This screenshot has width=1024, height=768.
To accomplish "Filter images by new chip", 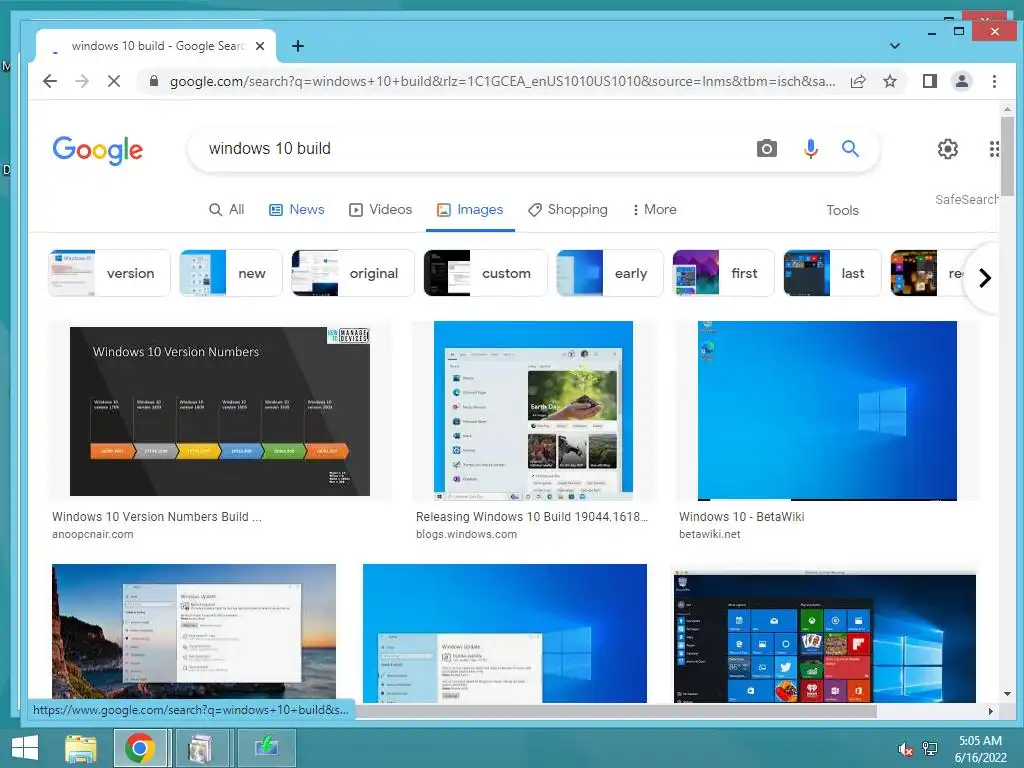I will (231, 273).
